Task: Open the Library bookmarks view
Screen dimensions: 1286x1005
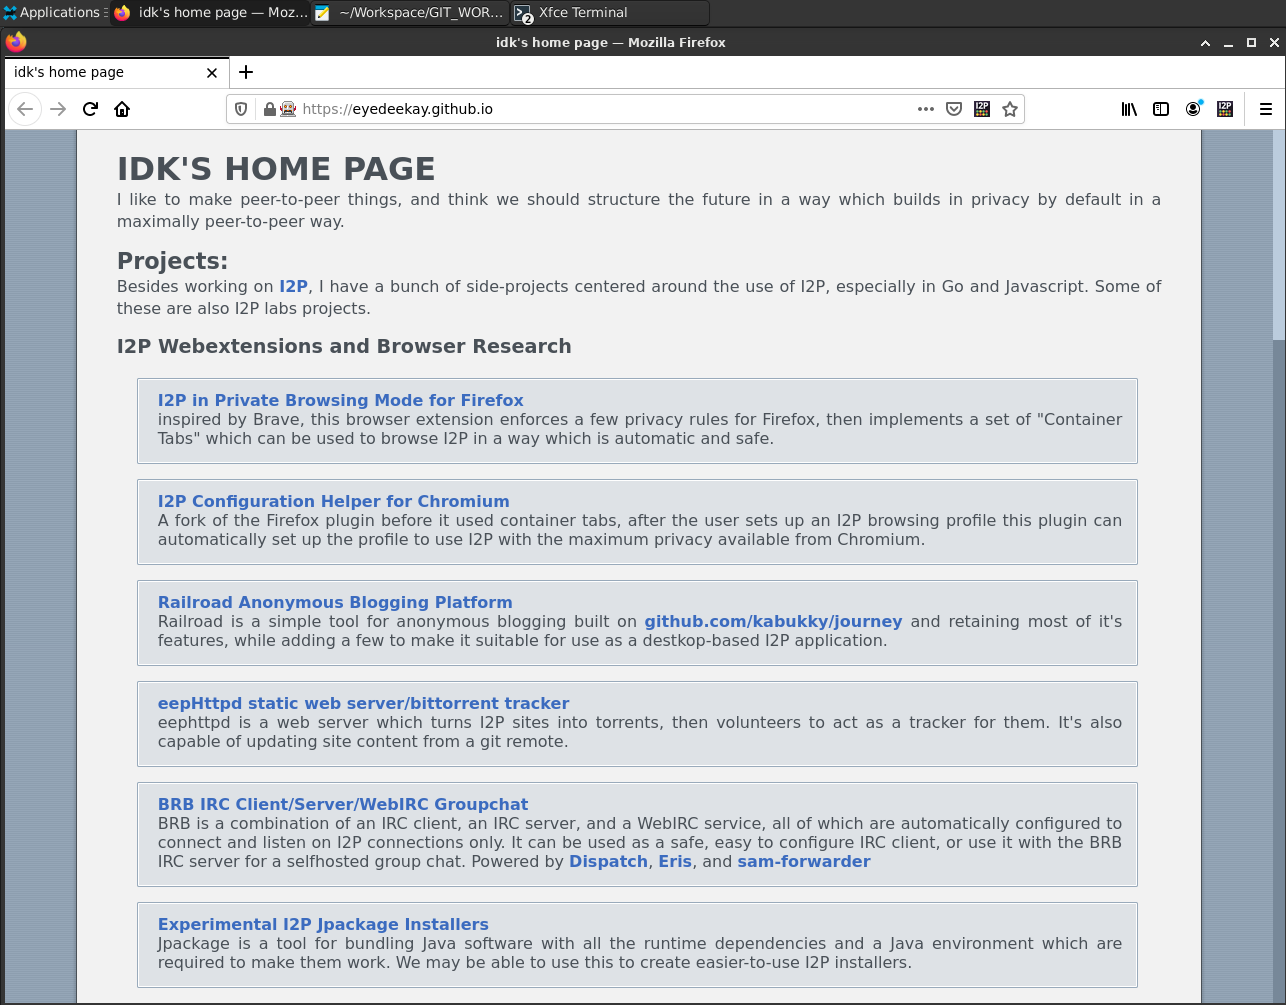Action: [1129, 109]
